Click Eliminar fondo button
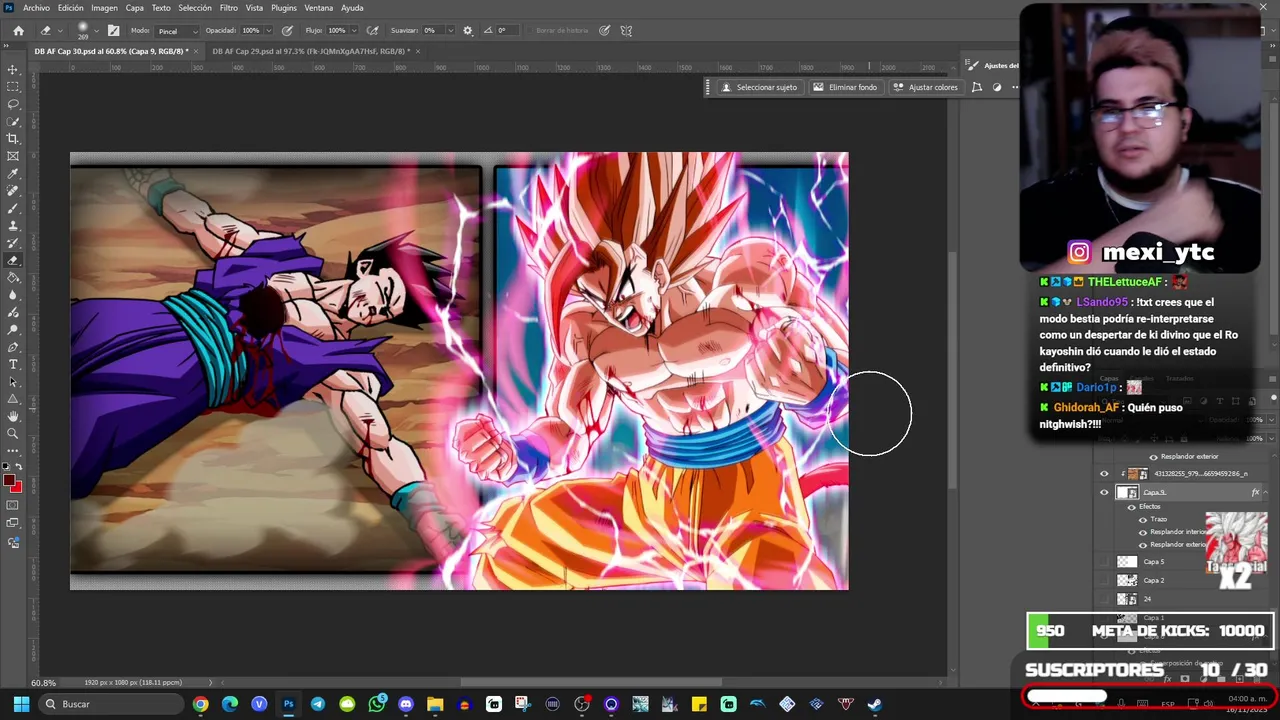Viewport: 1280px width, 720px height. coord(845,87)
